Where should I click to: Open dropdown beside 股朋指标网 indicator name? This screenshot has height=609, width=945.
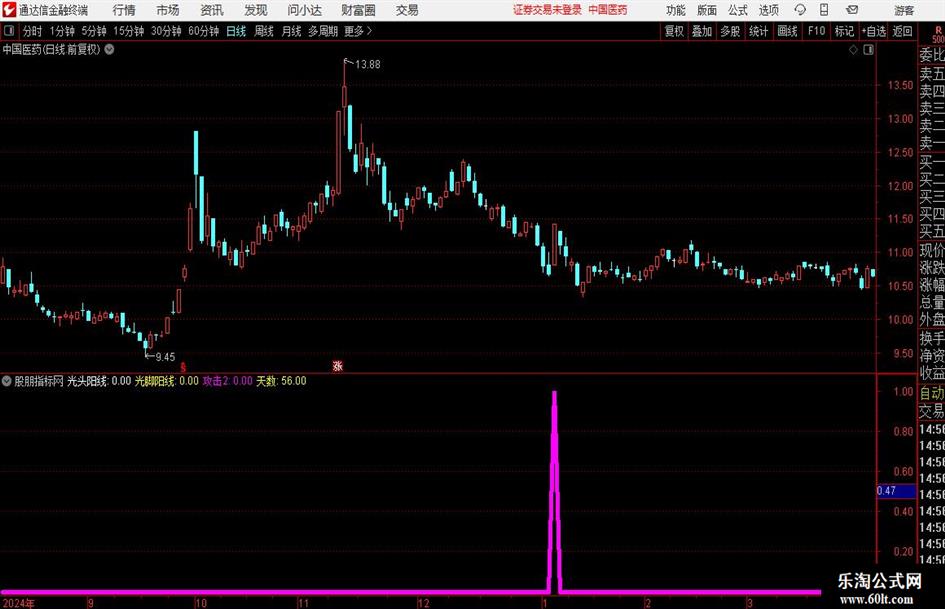pyautogui.click(x=7, y=381)
